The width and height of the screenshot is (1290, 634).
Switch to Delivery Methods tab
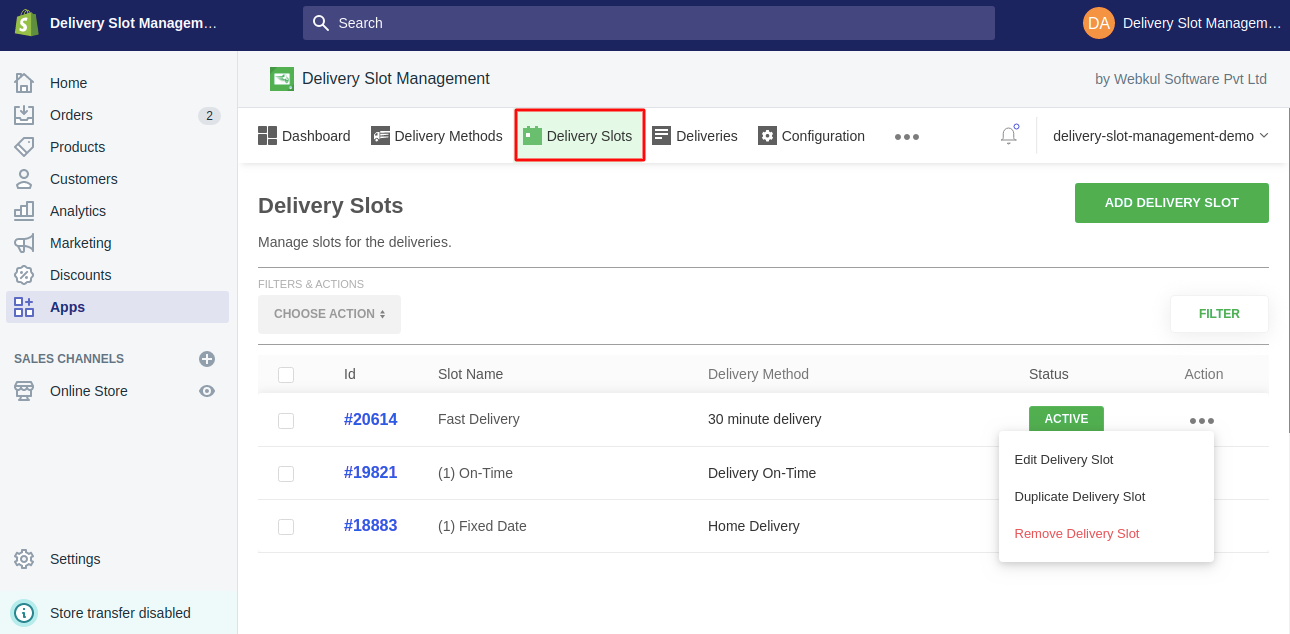(x=437, y=136)
